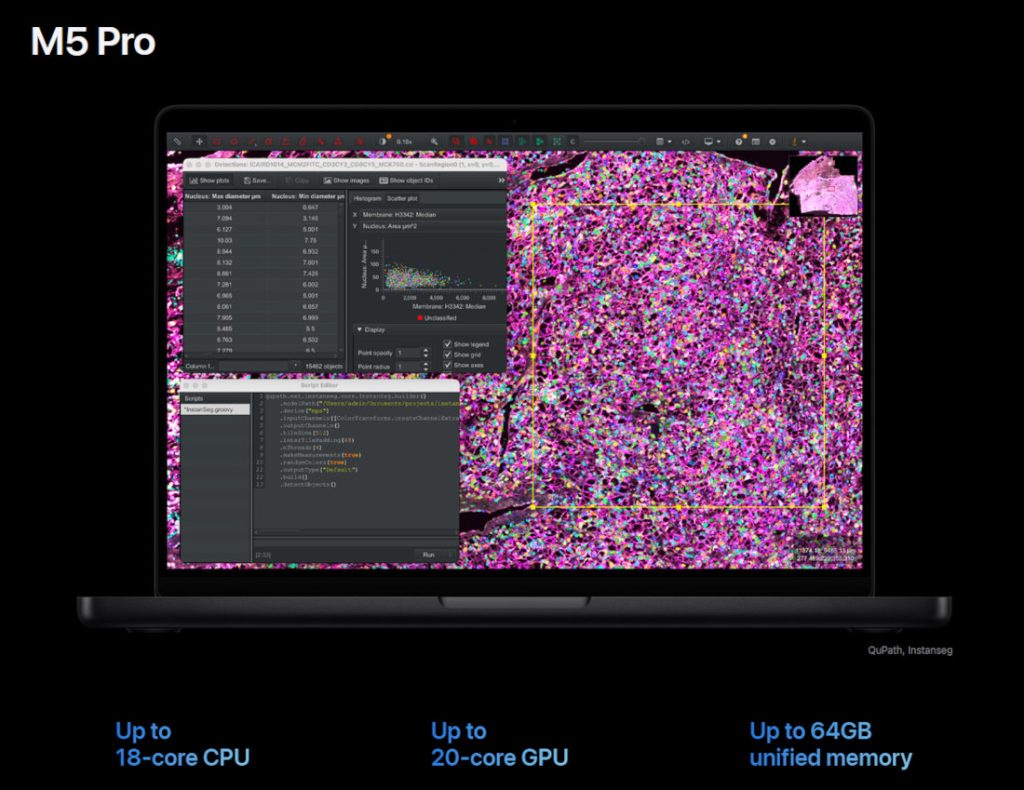This screenshot has height=790, width=1024.
Task: Open the script editor code icon
Action: 685,142
